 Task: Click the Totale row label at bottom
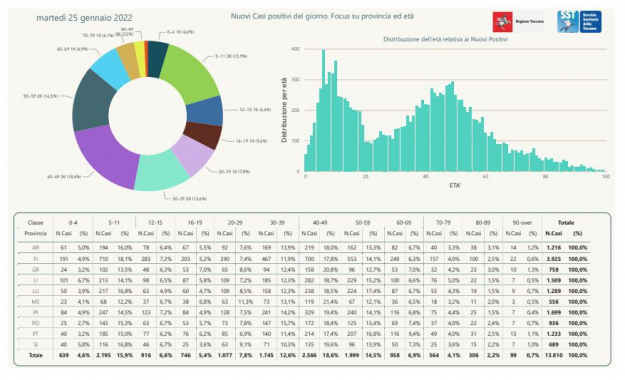pyautogui.click(x=35, y=355)
